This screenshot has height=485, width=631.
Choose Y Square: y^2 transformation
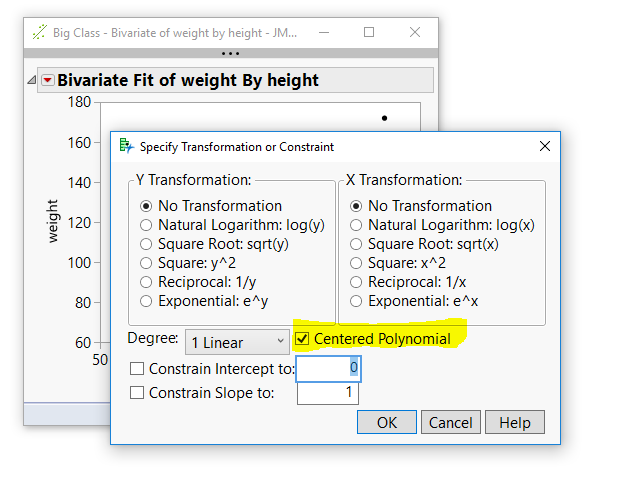point(147,263)
